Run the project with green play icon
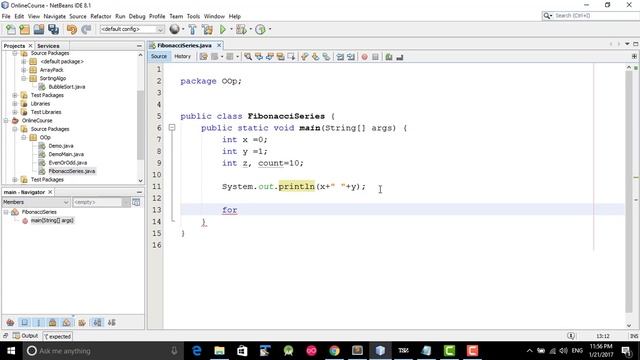This screenshot has width=640, height=360. point(222,29)
